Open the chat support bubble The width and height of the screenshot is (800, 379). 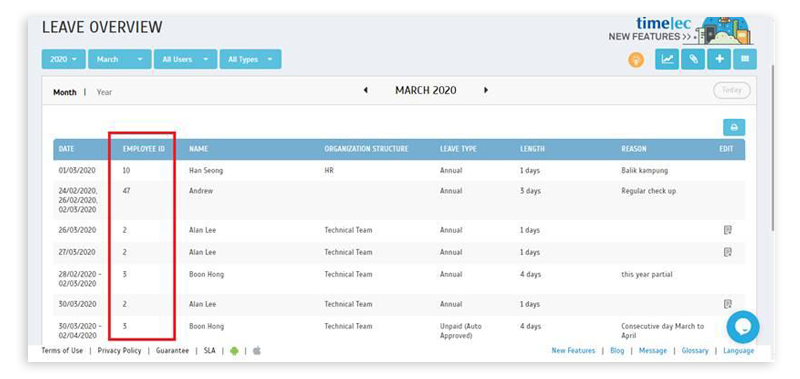click(x=743, y=327)
